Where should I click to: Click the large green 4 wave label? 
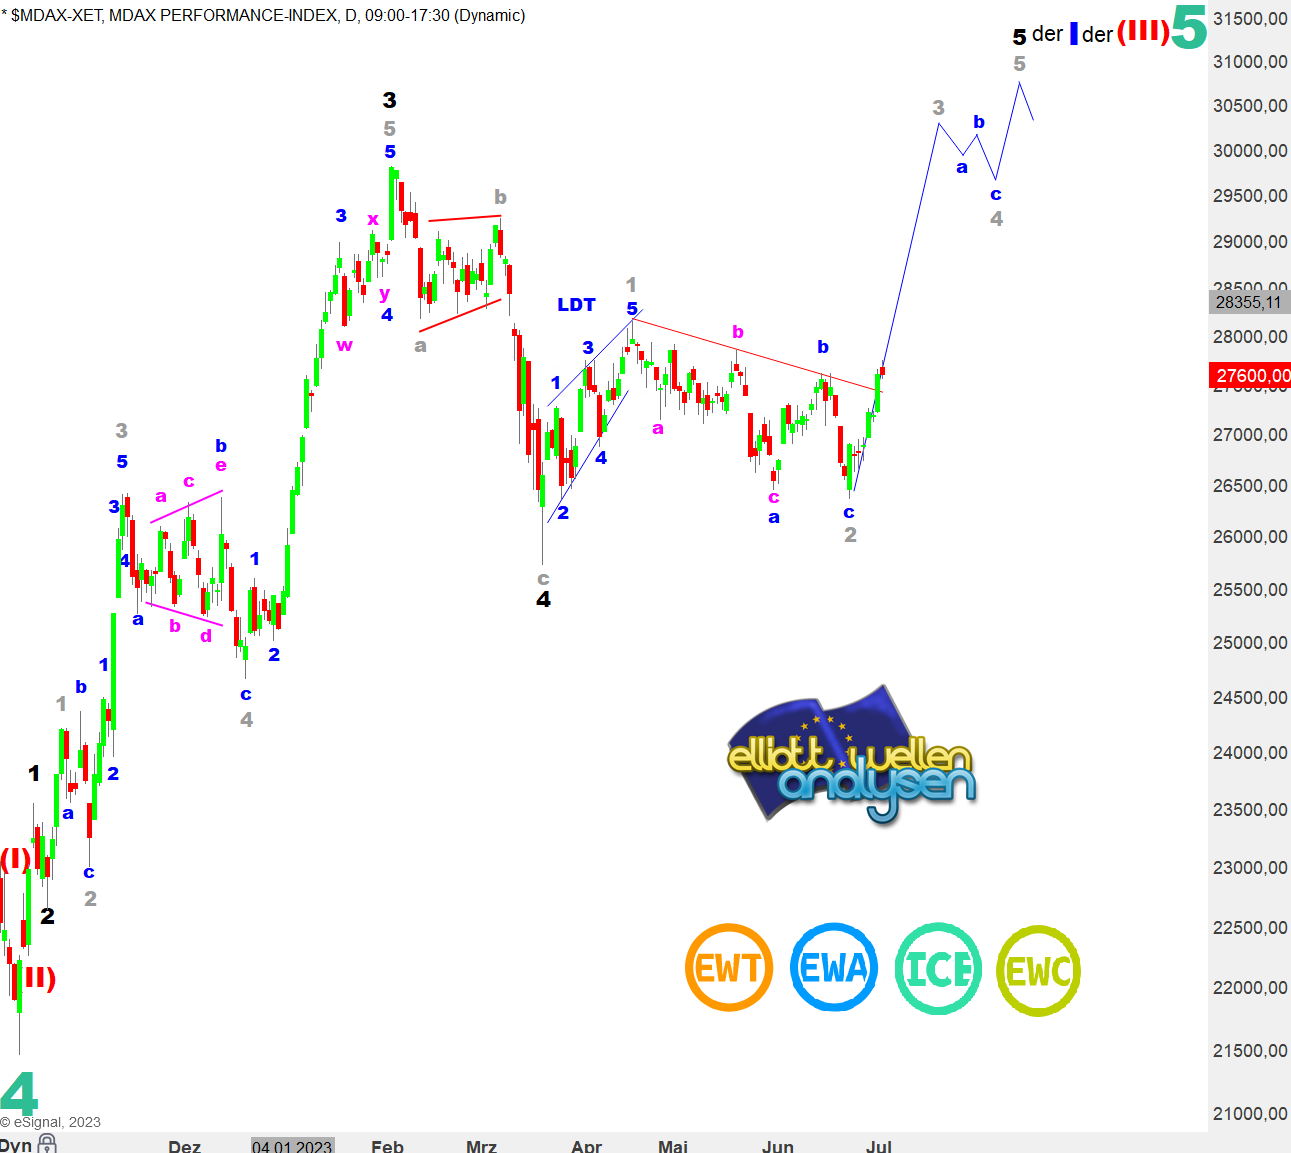(x=18, y=1093)
